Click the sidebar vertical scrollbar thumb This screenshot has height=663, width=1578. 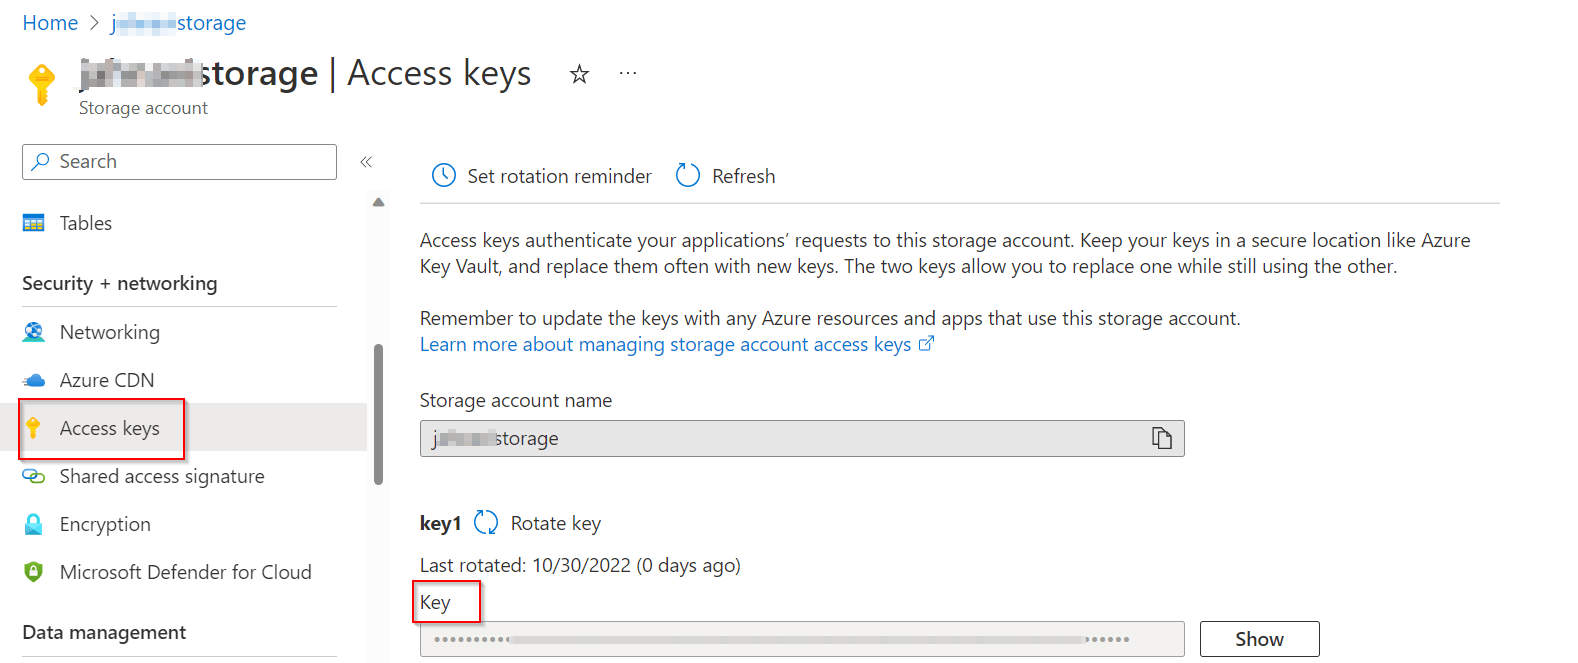tap(378, 414)
